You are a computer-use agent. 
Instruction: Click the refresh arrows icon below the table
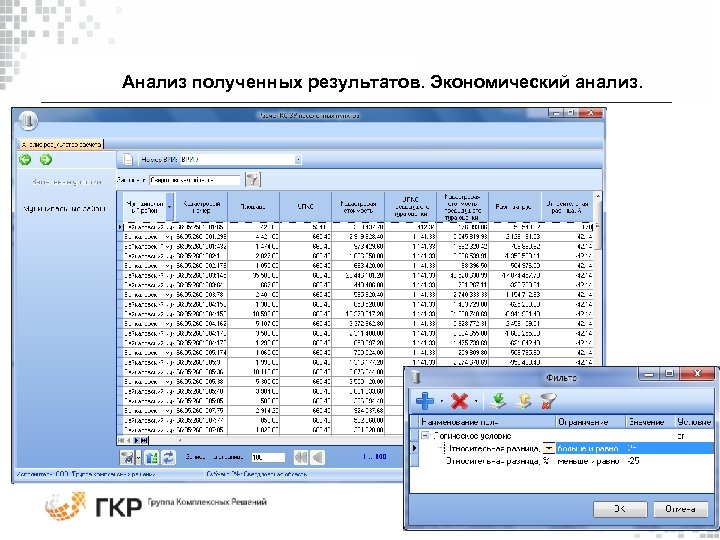tap(169, 457)
